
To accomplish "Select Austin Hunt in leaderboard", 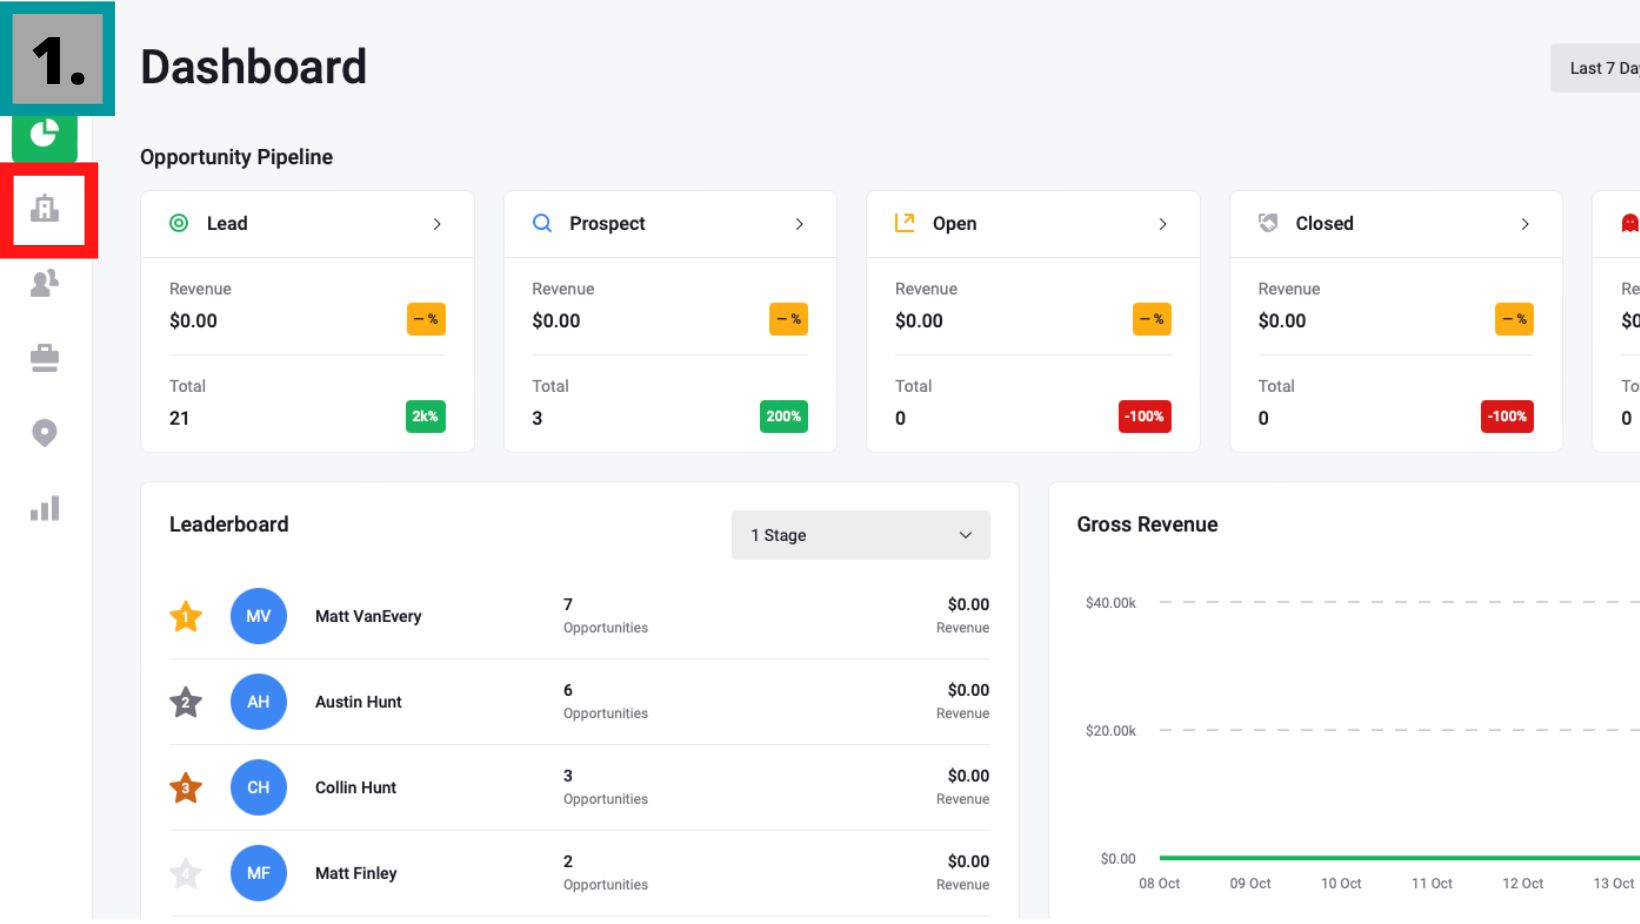I will pos(358,702).
